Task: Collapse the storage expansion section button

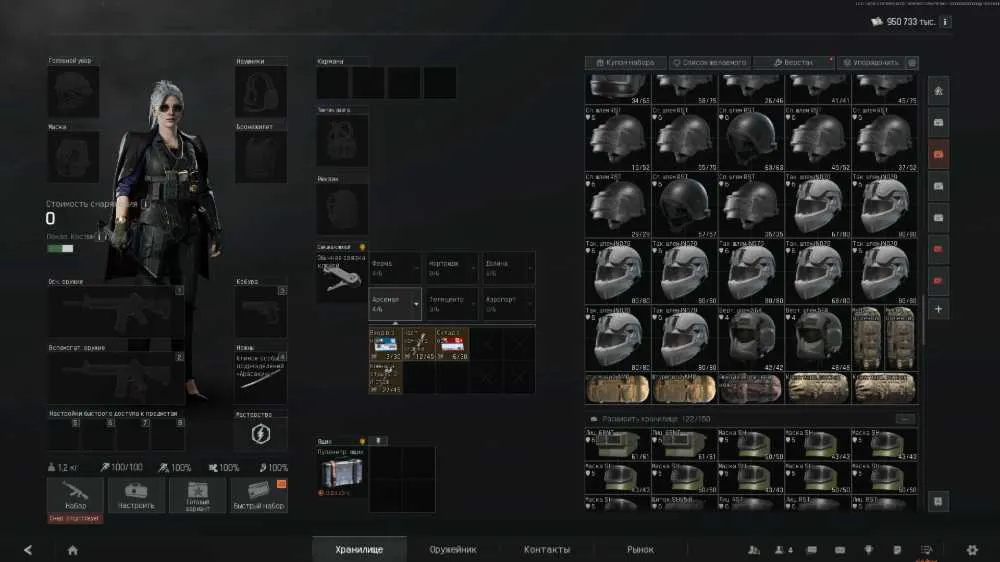Action: coord(904,419)
